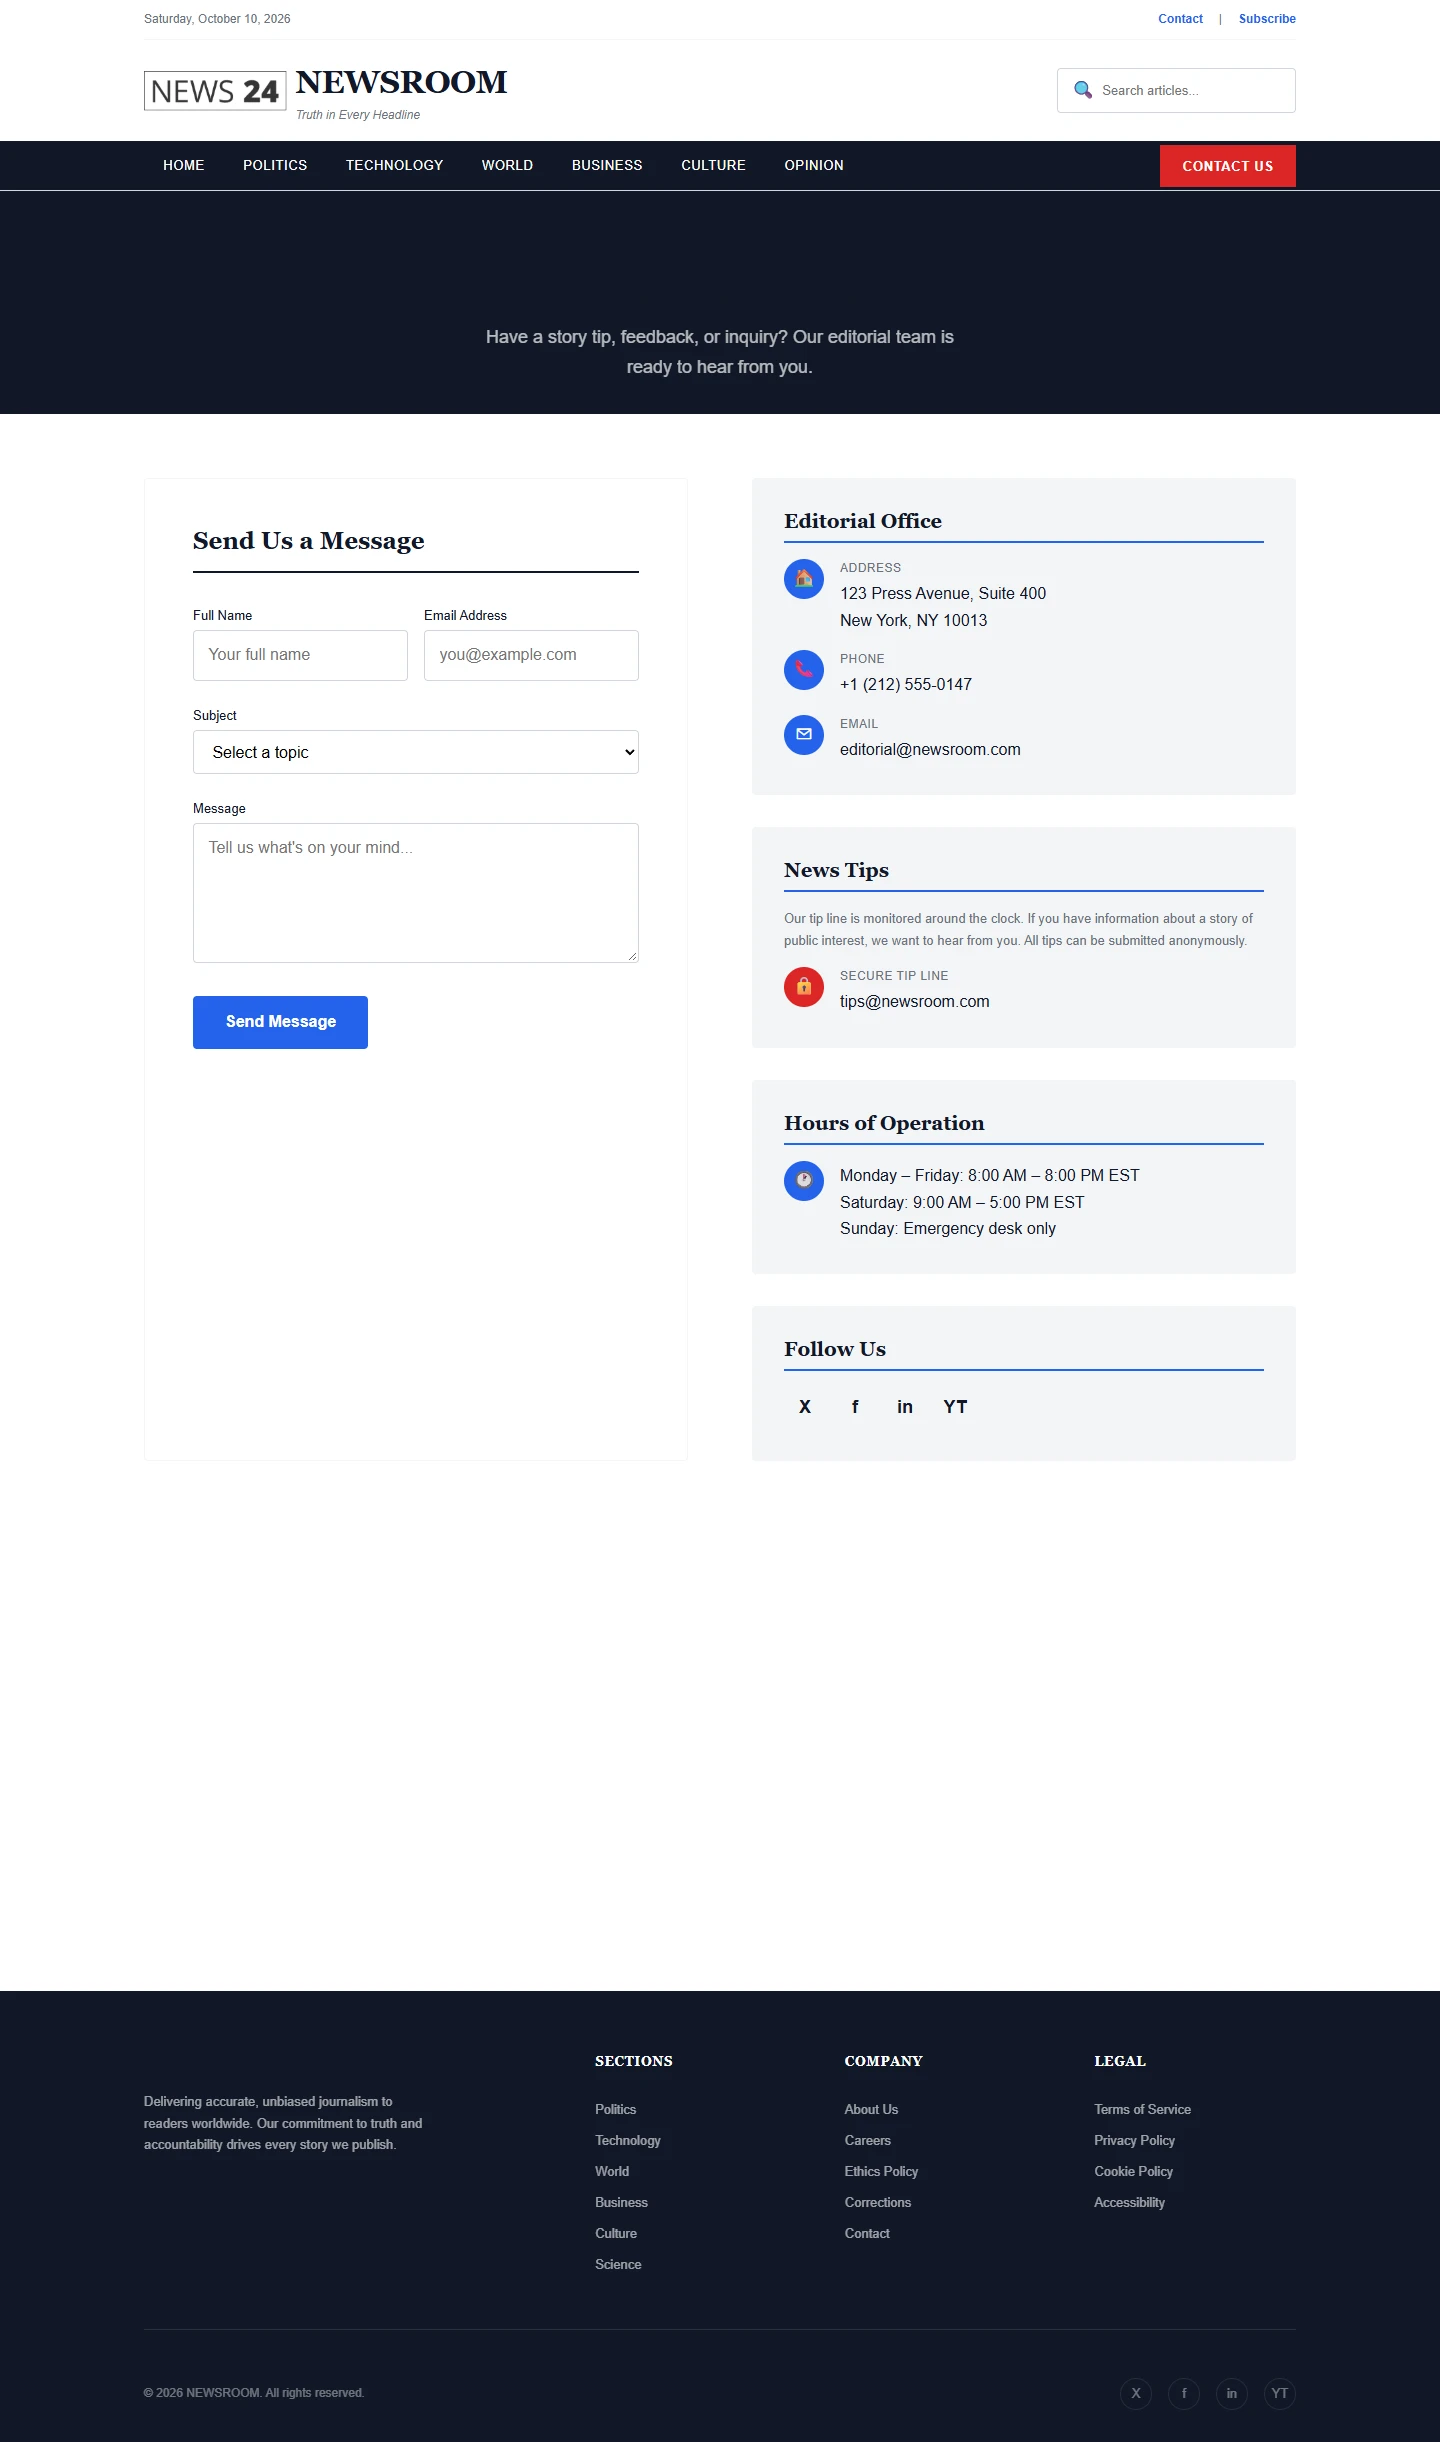Viewport: 1440px width, 2442px height.
Task: Click the Full Name input field
Action: click(x=300, y=655)
